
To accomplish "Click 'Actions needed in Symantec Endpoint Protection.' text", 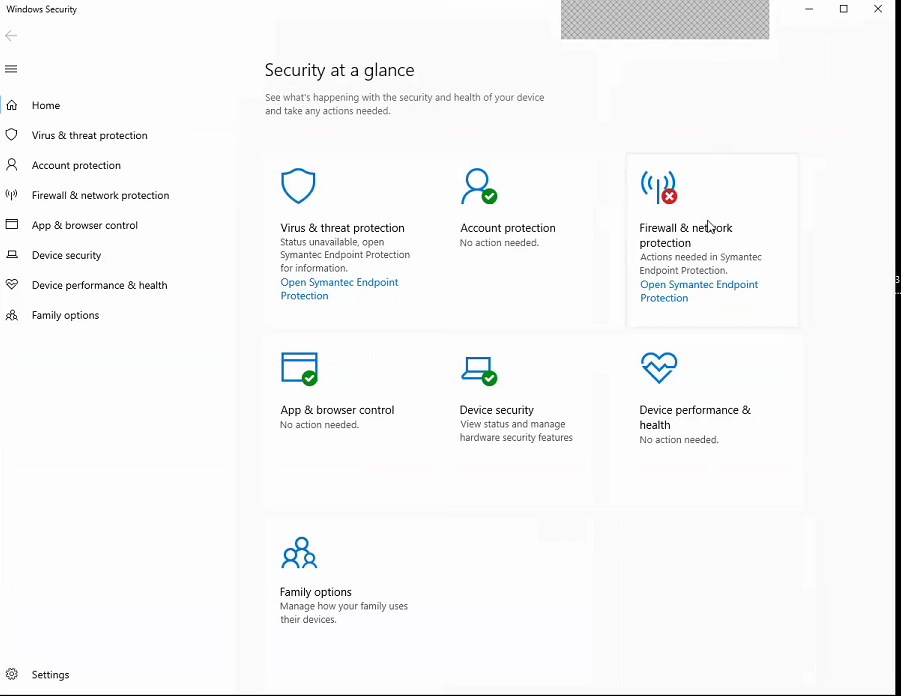I will point(701,264).
